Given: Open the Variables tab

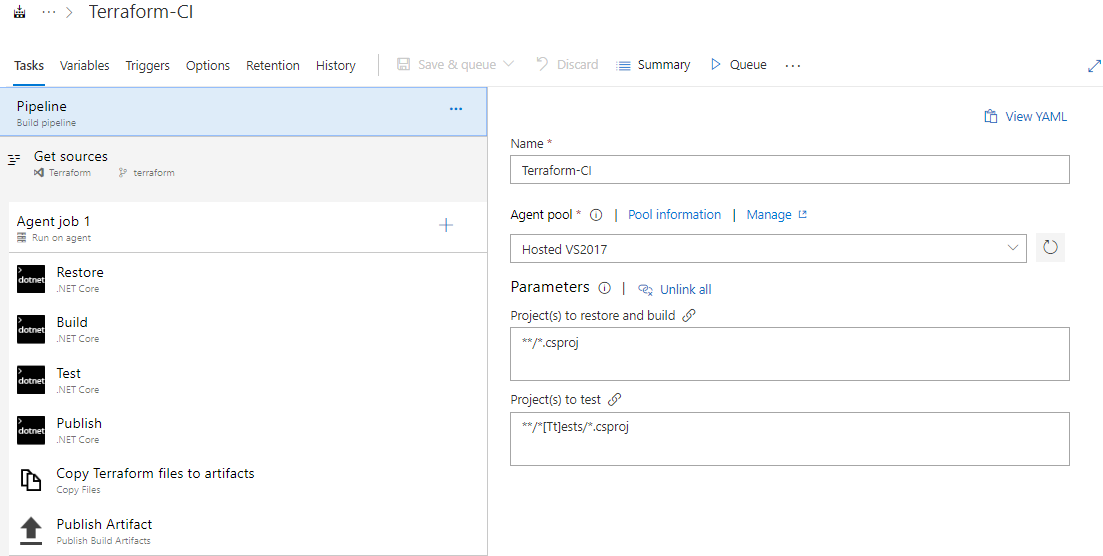Looking at the screenshot, I should coord(84,65).
